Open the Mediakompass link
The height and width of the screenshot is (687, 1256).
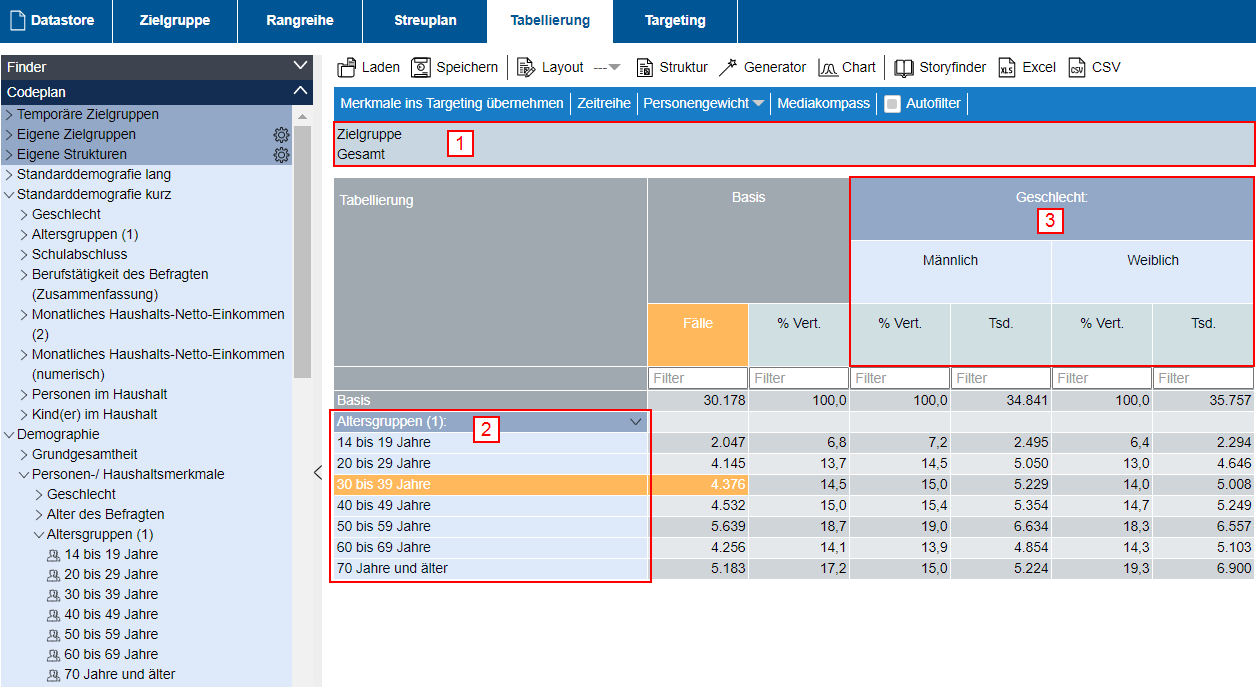tap(823, 103)
